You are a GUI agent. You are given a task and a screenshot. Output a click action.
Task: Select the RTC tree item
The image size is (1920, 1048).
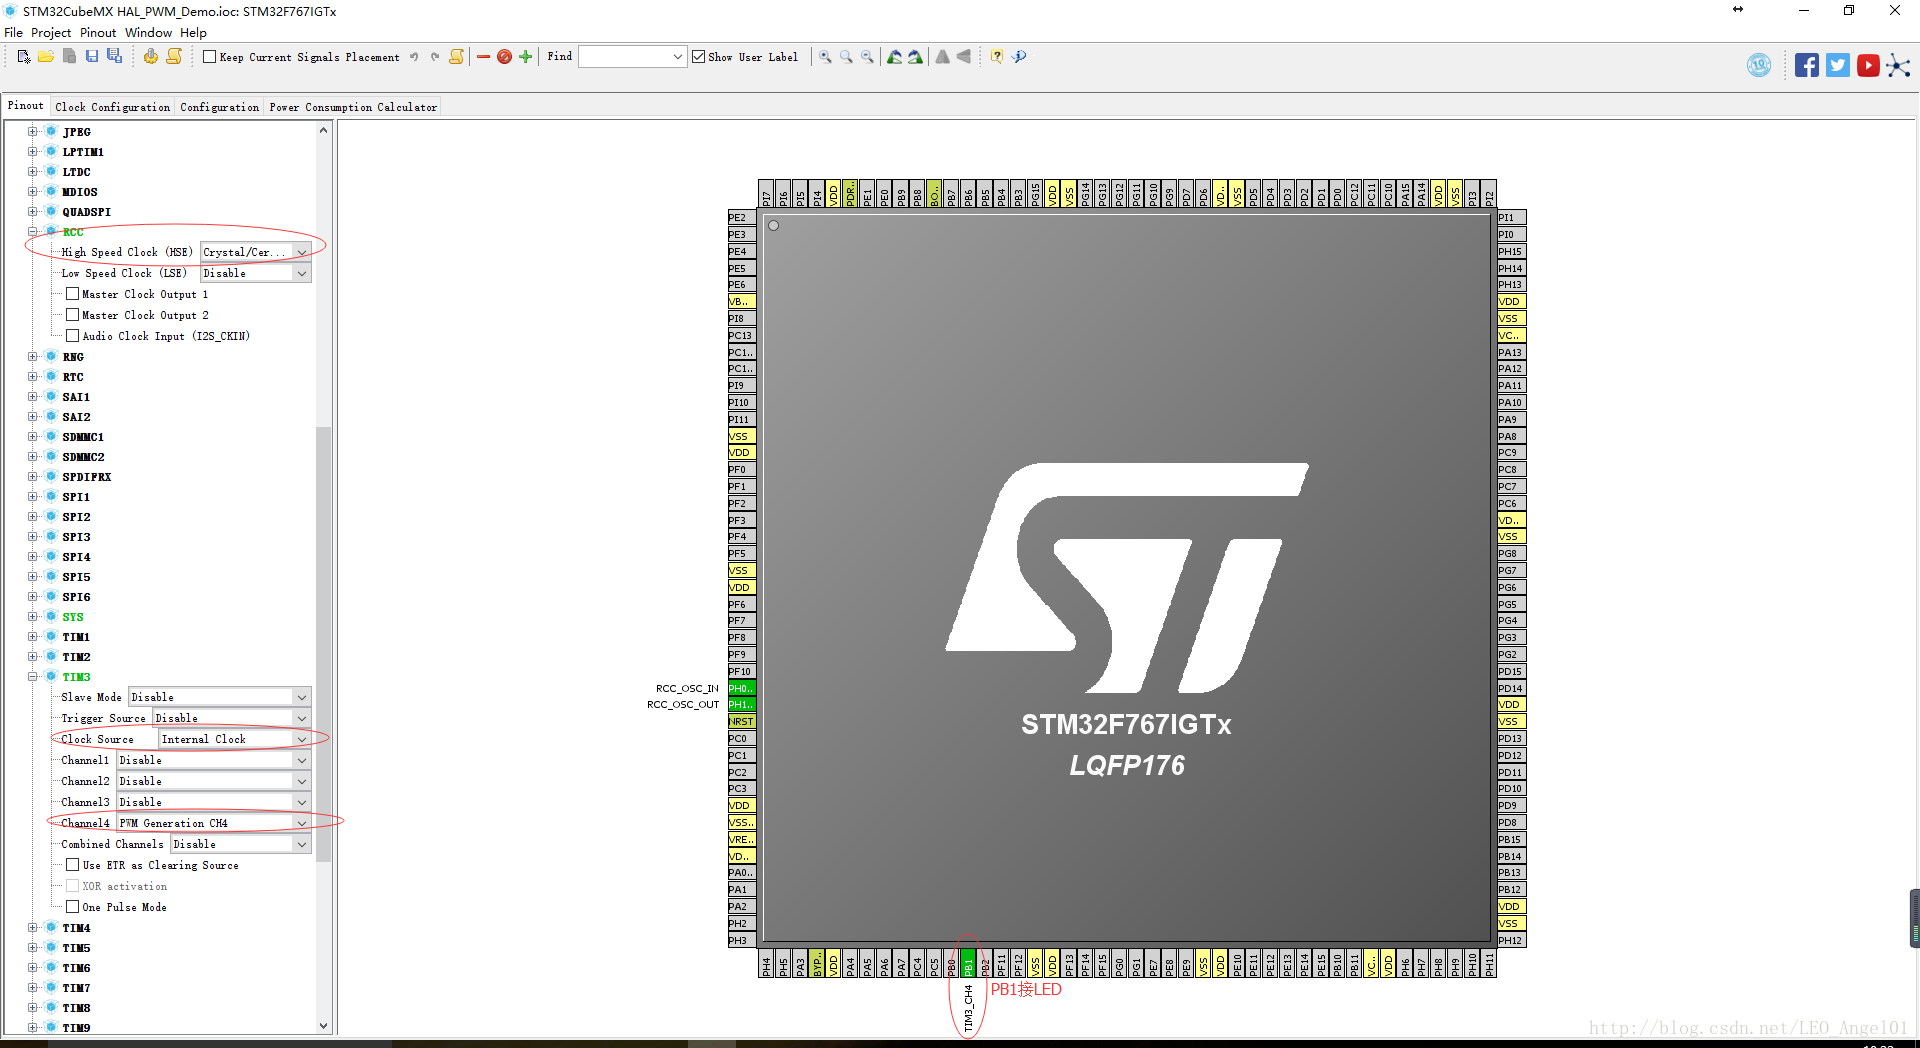(73, 377)
